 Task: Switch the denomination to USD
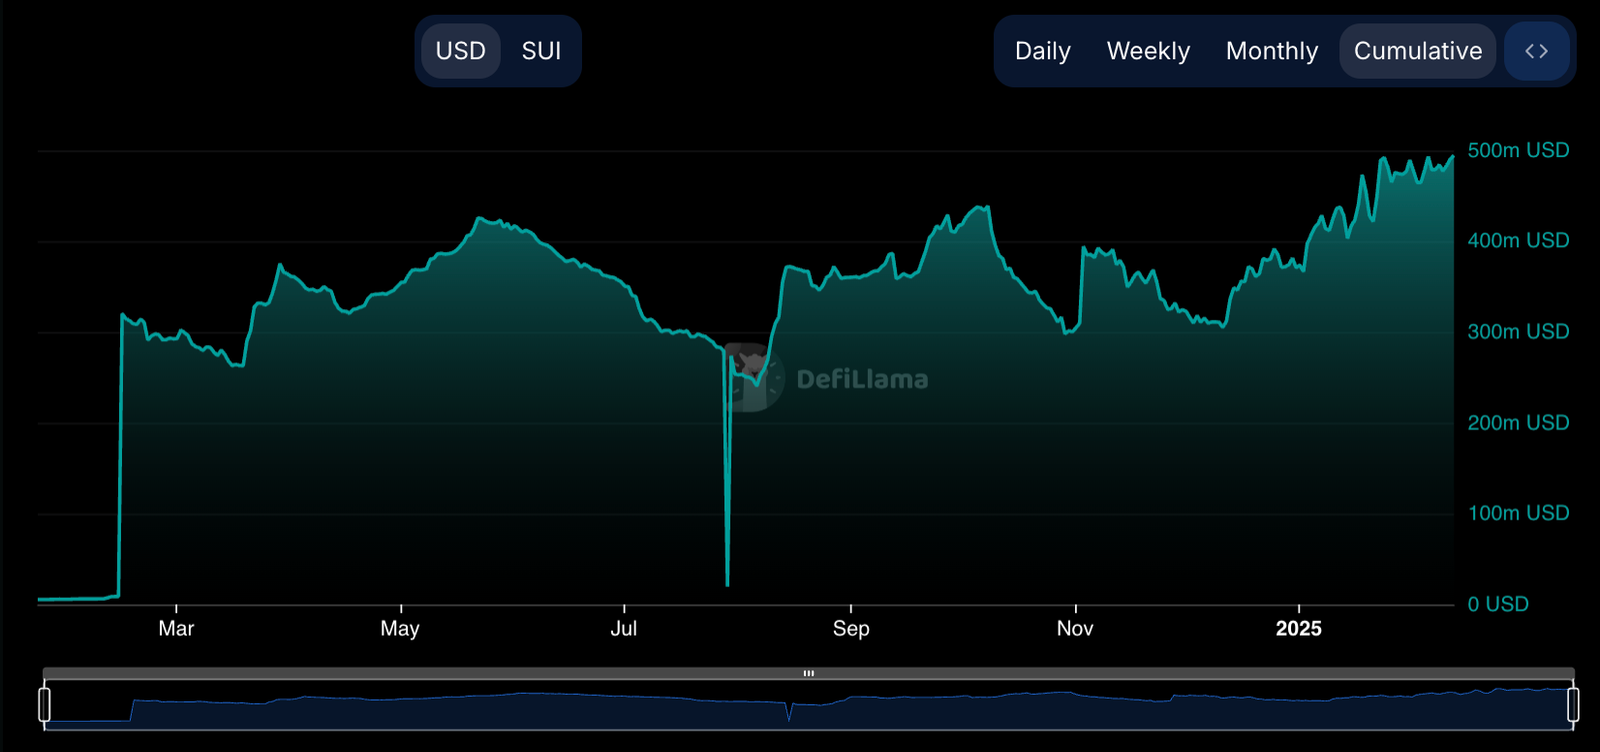(x=460, y=51)
